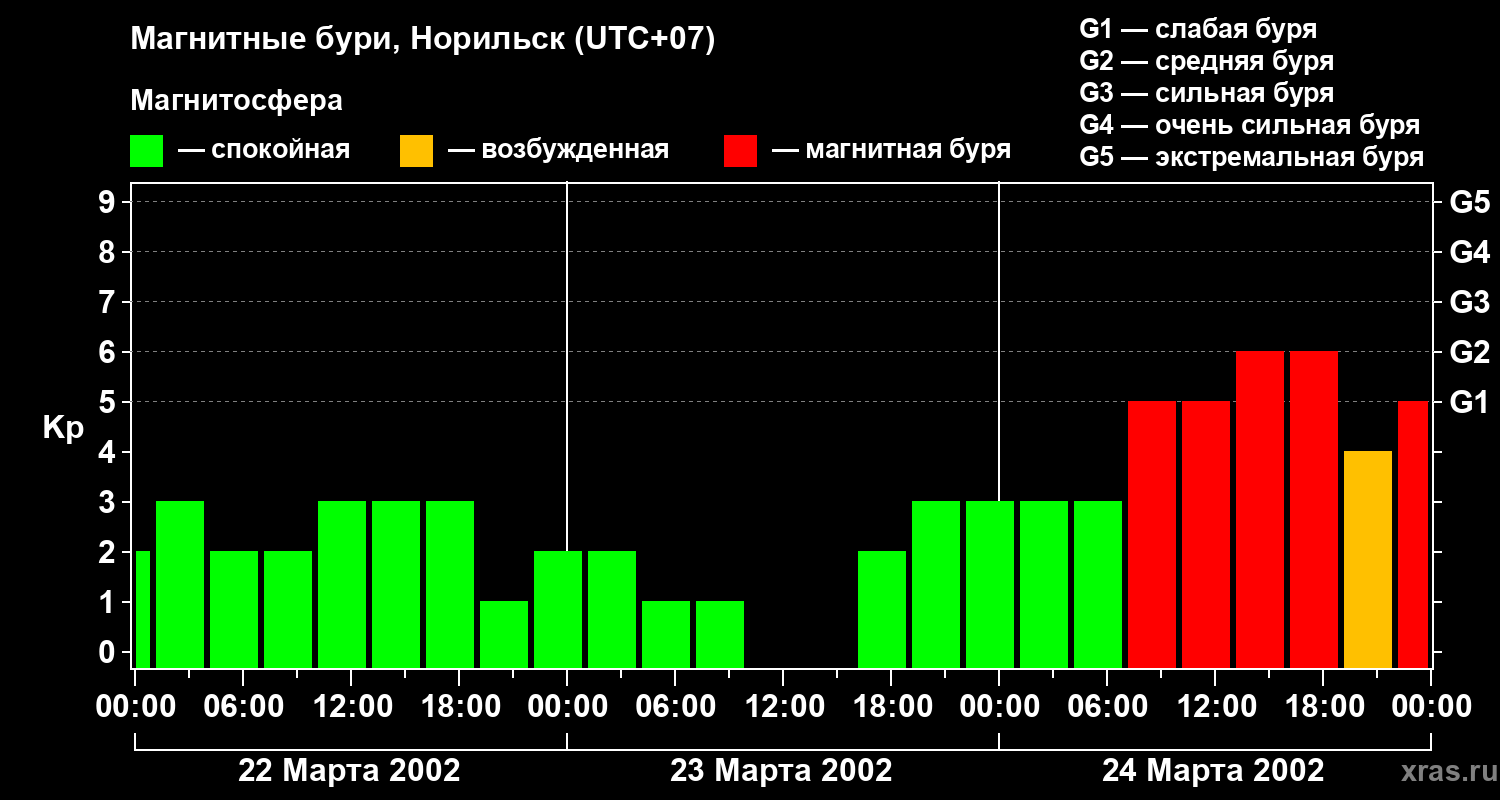Select the 'G2 — средняя буря' legend line

click(1207, 61)
